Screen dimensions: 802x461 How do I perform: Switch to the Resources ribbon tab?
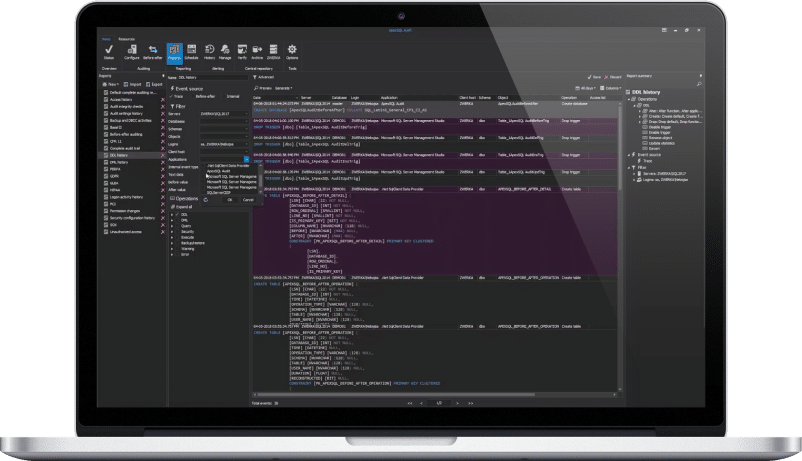[126, 39]
